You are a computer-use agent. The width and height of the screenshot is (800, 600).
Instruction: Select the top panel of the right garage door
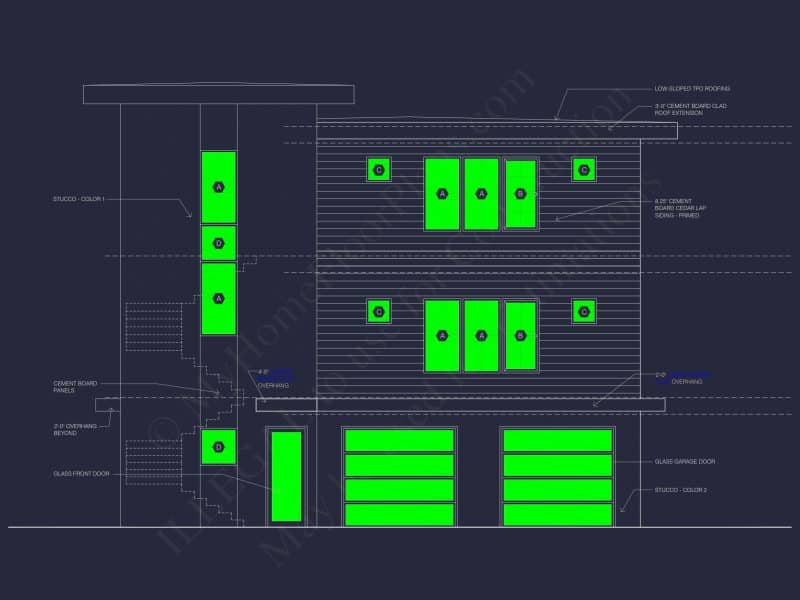pos(558,441)
